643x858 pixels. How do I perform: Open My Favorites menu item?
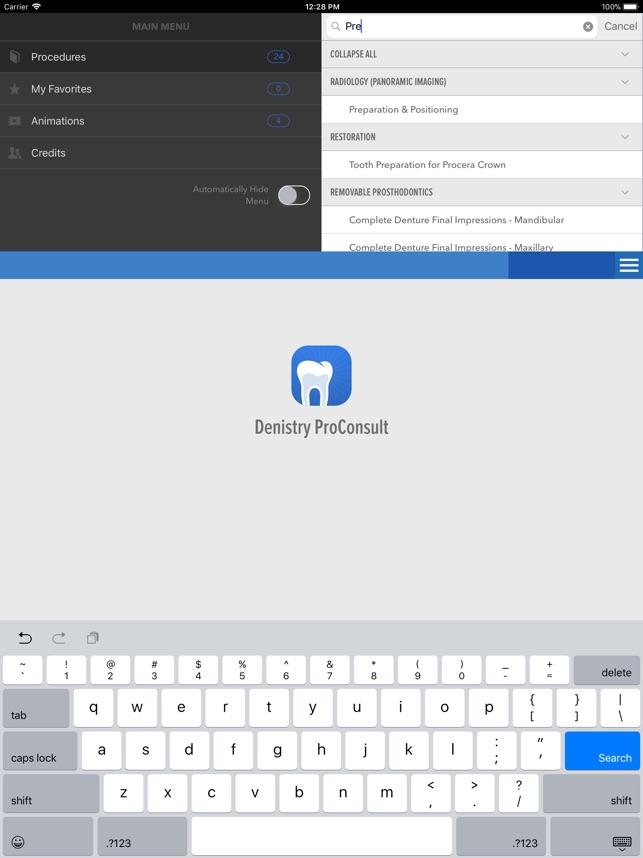click(x=160, y=89)
